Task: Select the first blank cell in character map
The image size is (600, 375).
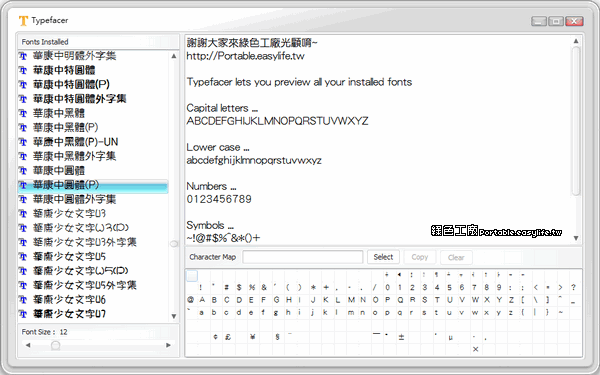Action: (192, 276)
